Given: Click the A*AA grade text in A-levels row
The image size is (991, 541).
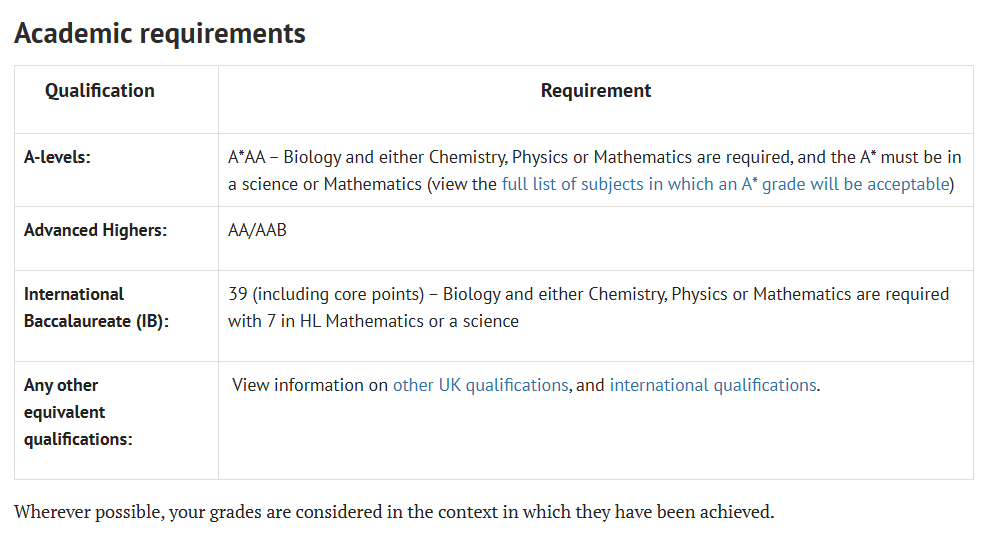Looking at the screenshot, I should click(246, 157).
